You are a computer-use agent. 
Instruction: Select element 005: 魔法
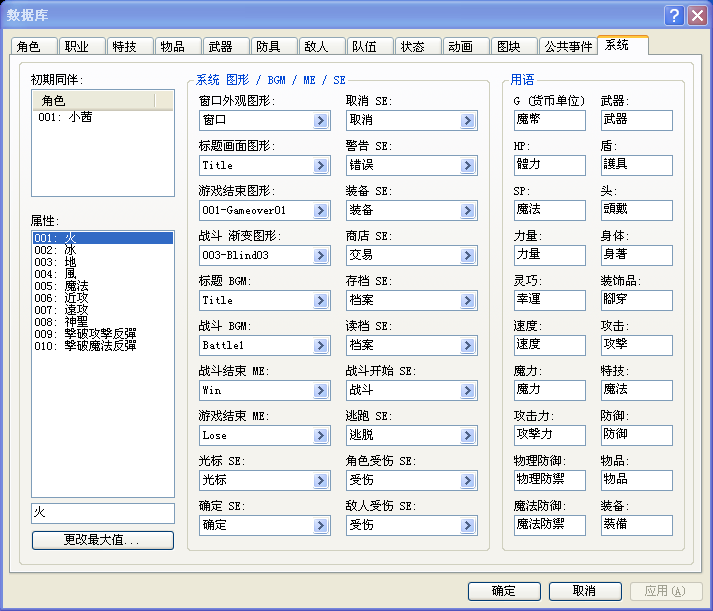click(x=103, y=286)
